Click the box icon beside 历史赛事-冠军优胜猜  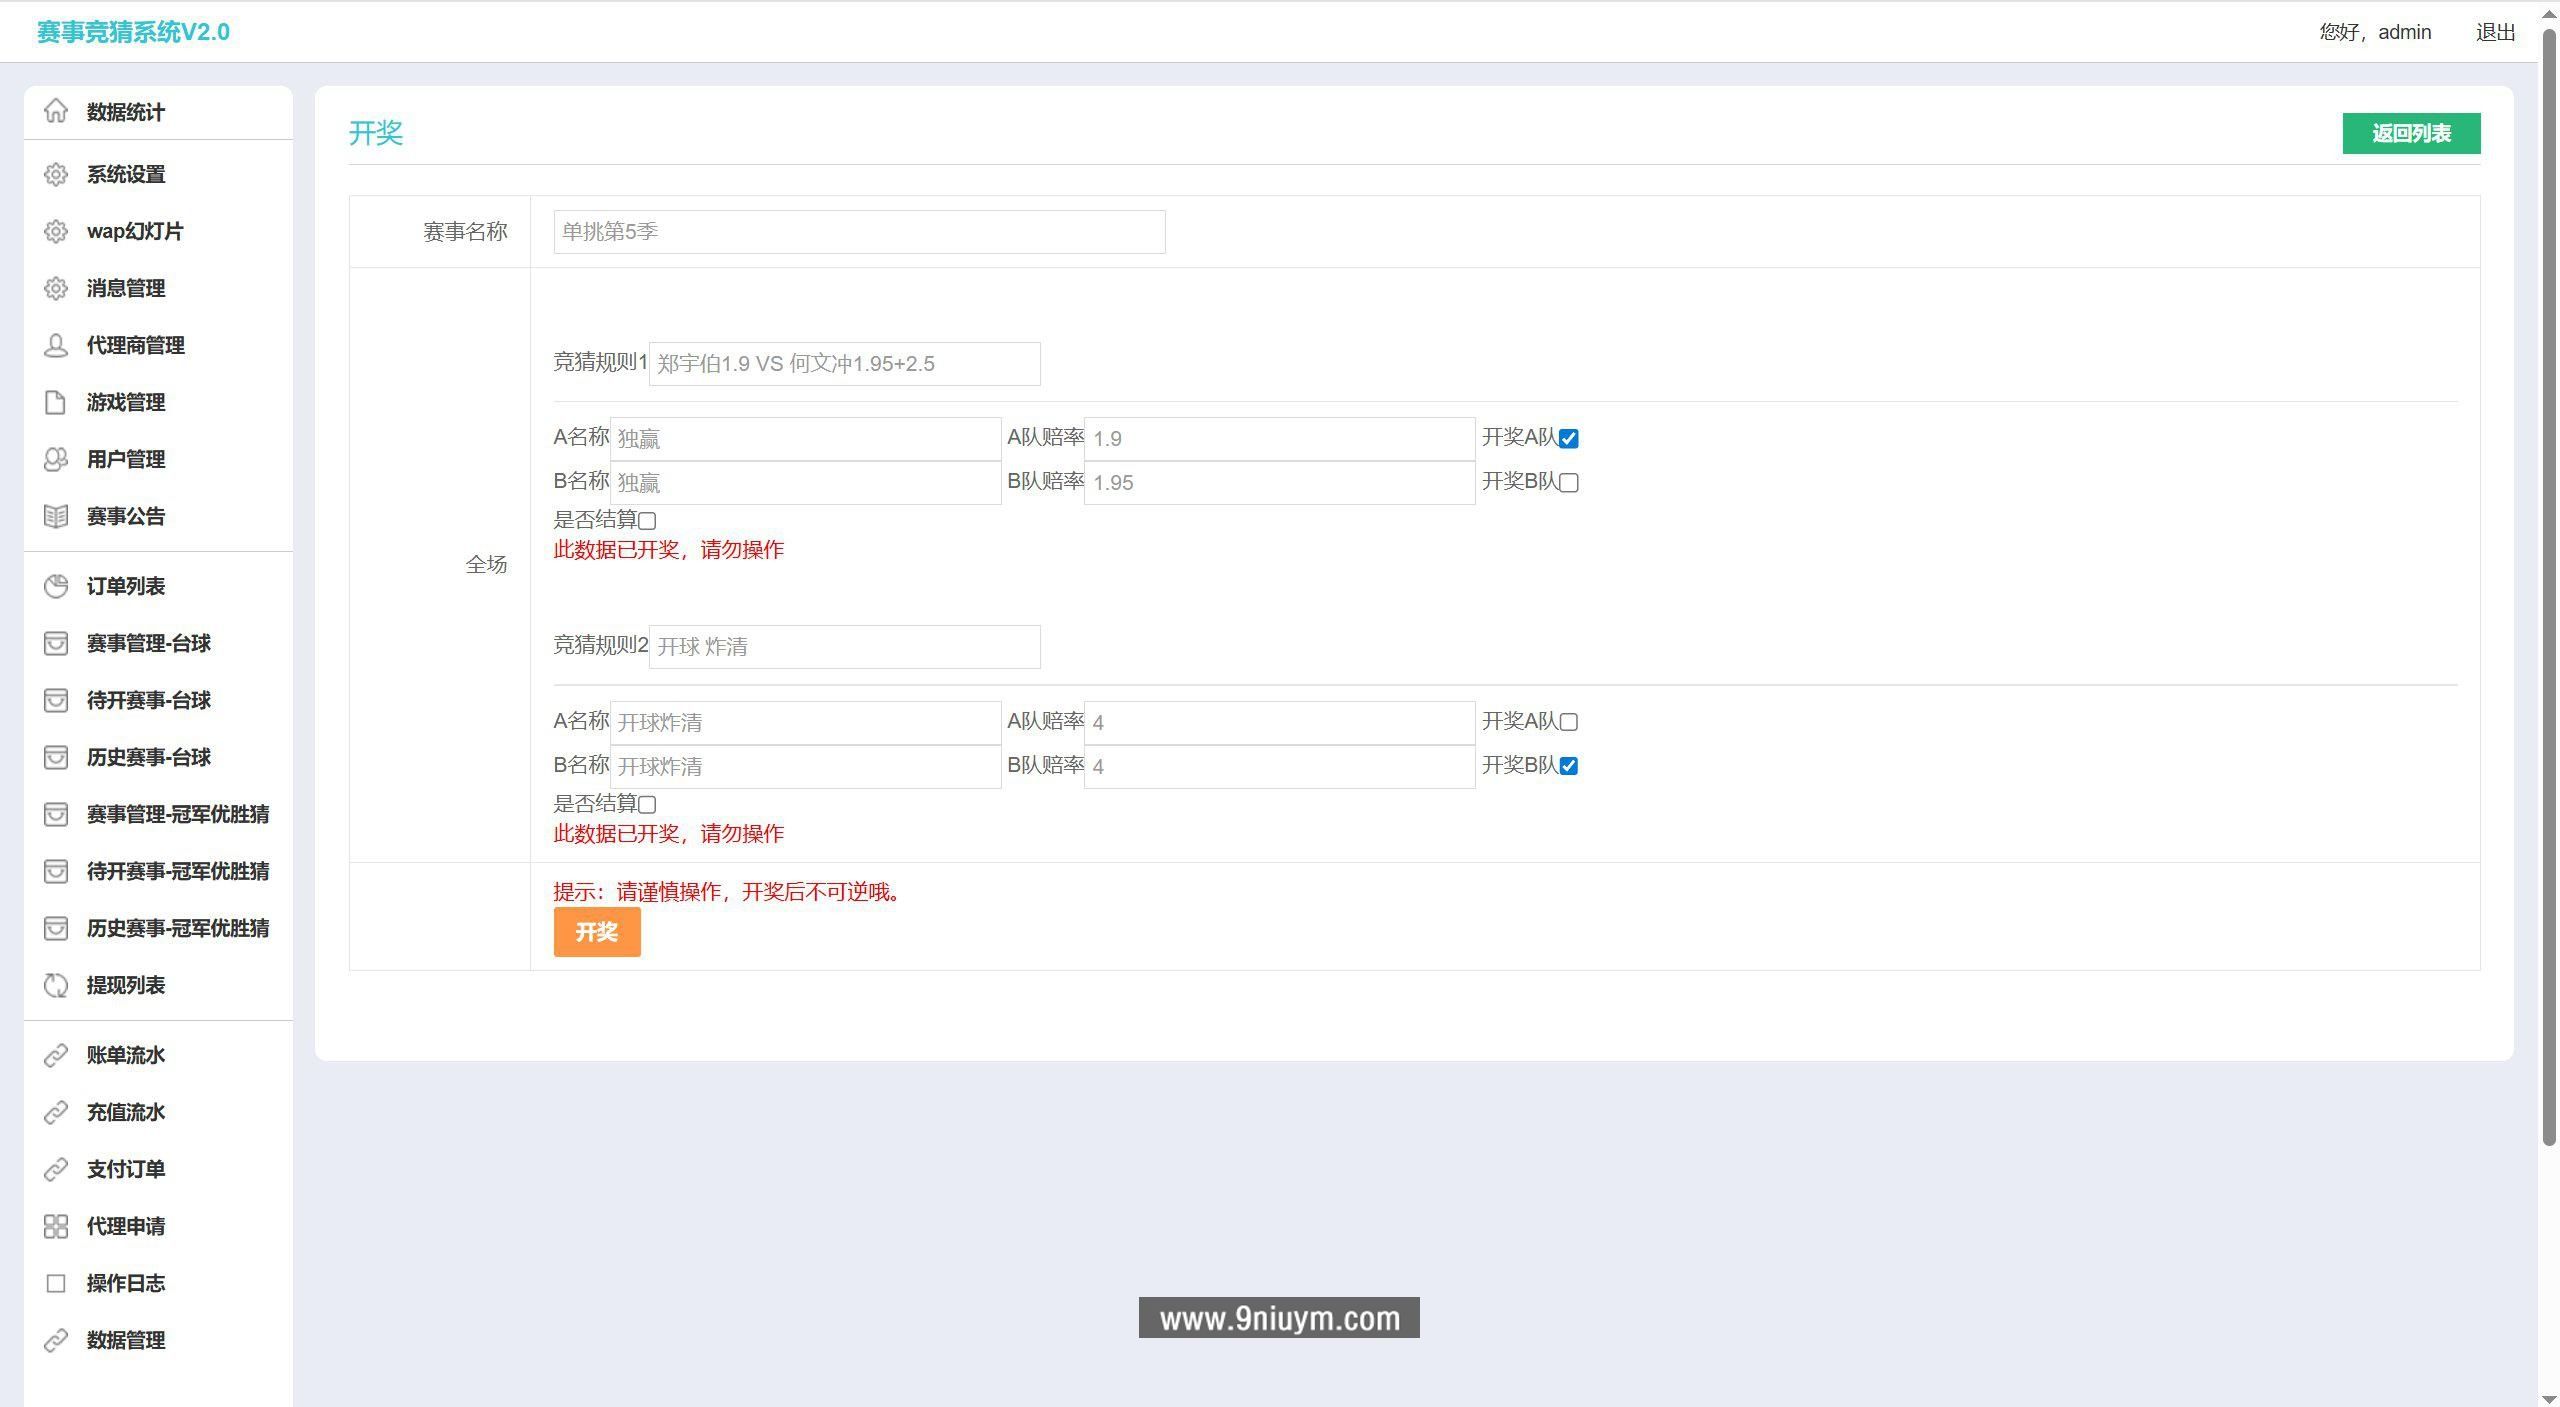pyautogui.click(x=56, y=928)
